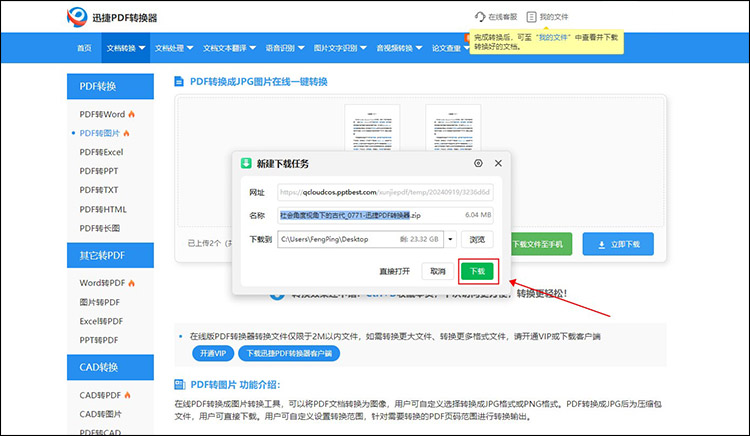Viewport: 750px width, 436px height.
Task: Click 取消 to cancel download
Action: coord(438,271)
